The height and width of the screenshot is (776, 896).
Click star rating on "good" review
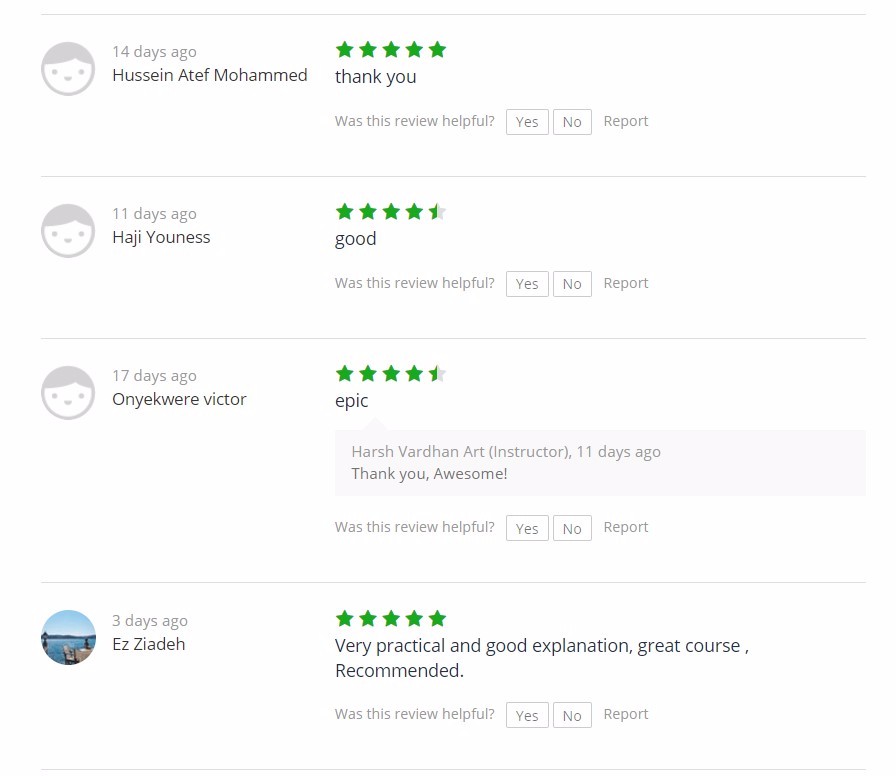pos(391,212)
